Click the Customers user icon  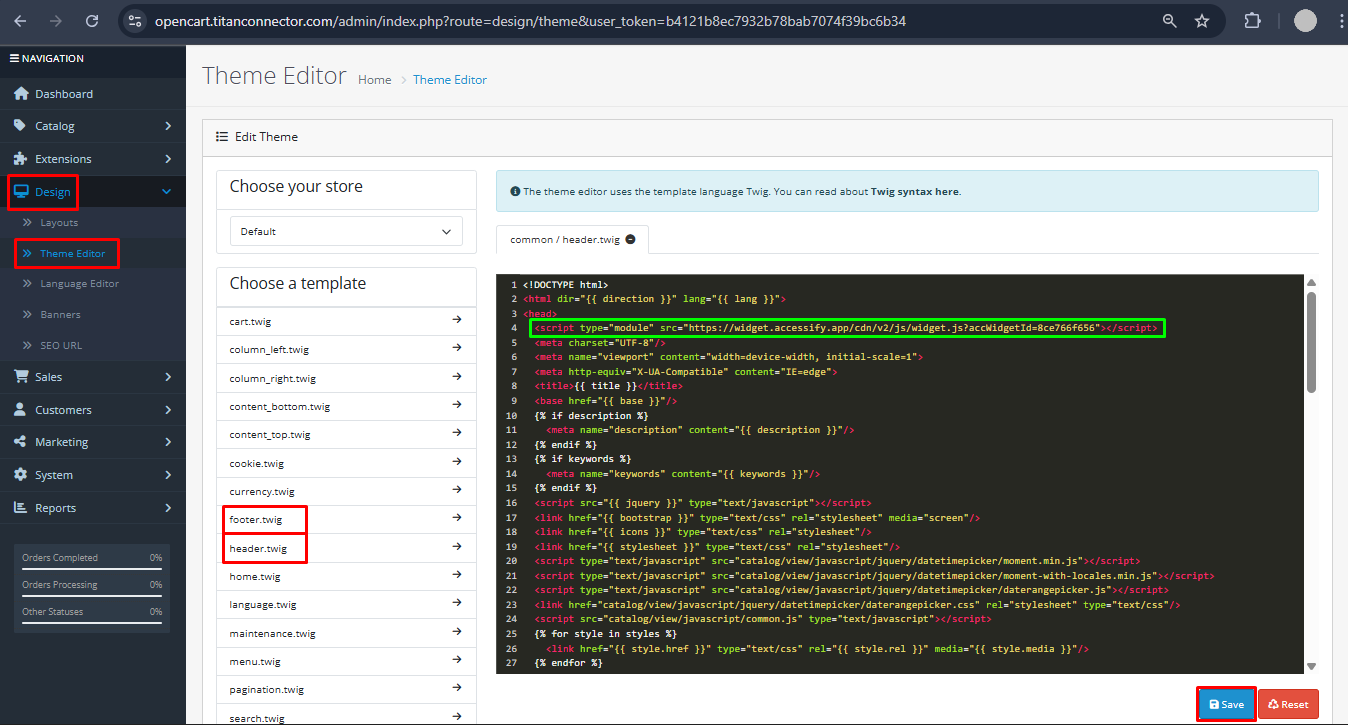tap(22, 409)
